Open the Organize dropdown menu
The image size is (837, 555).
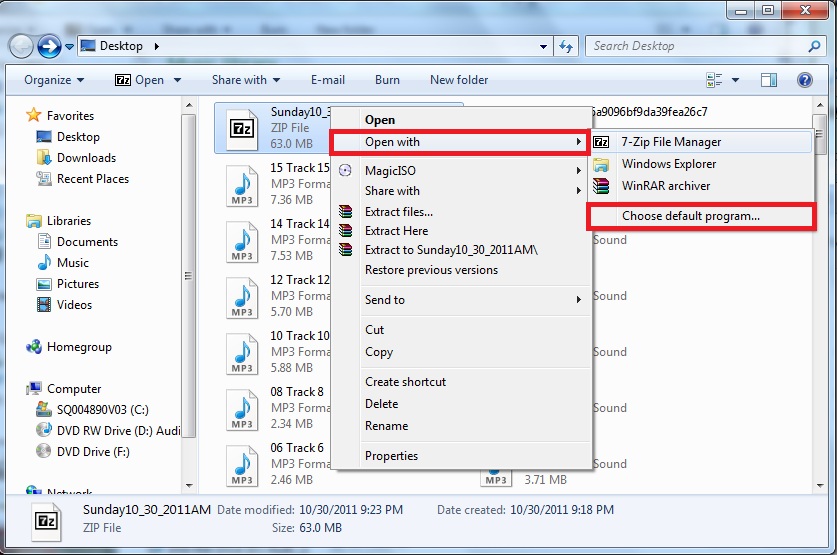[x=54, y=80]
